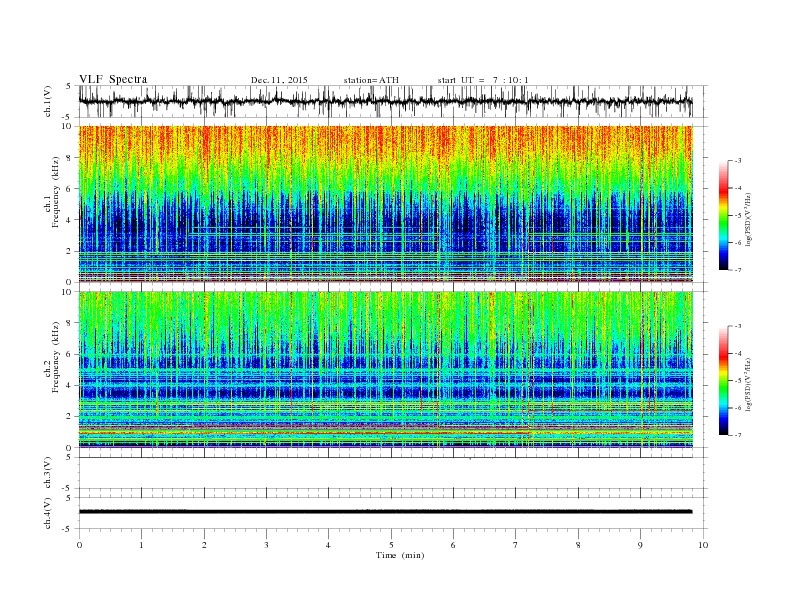Image resolution: width=792 pixels, height=612 pixels.
Task: Click the "ch.1(V)" waveform axis label
Action: tap(48, 101)
